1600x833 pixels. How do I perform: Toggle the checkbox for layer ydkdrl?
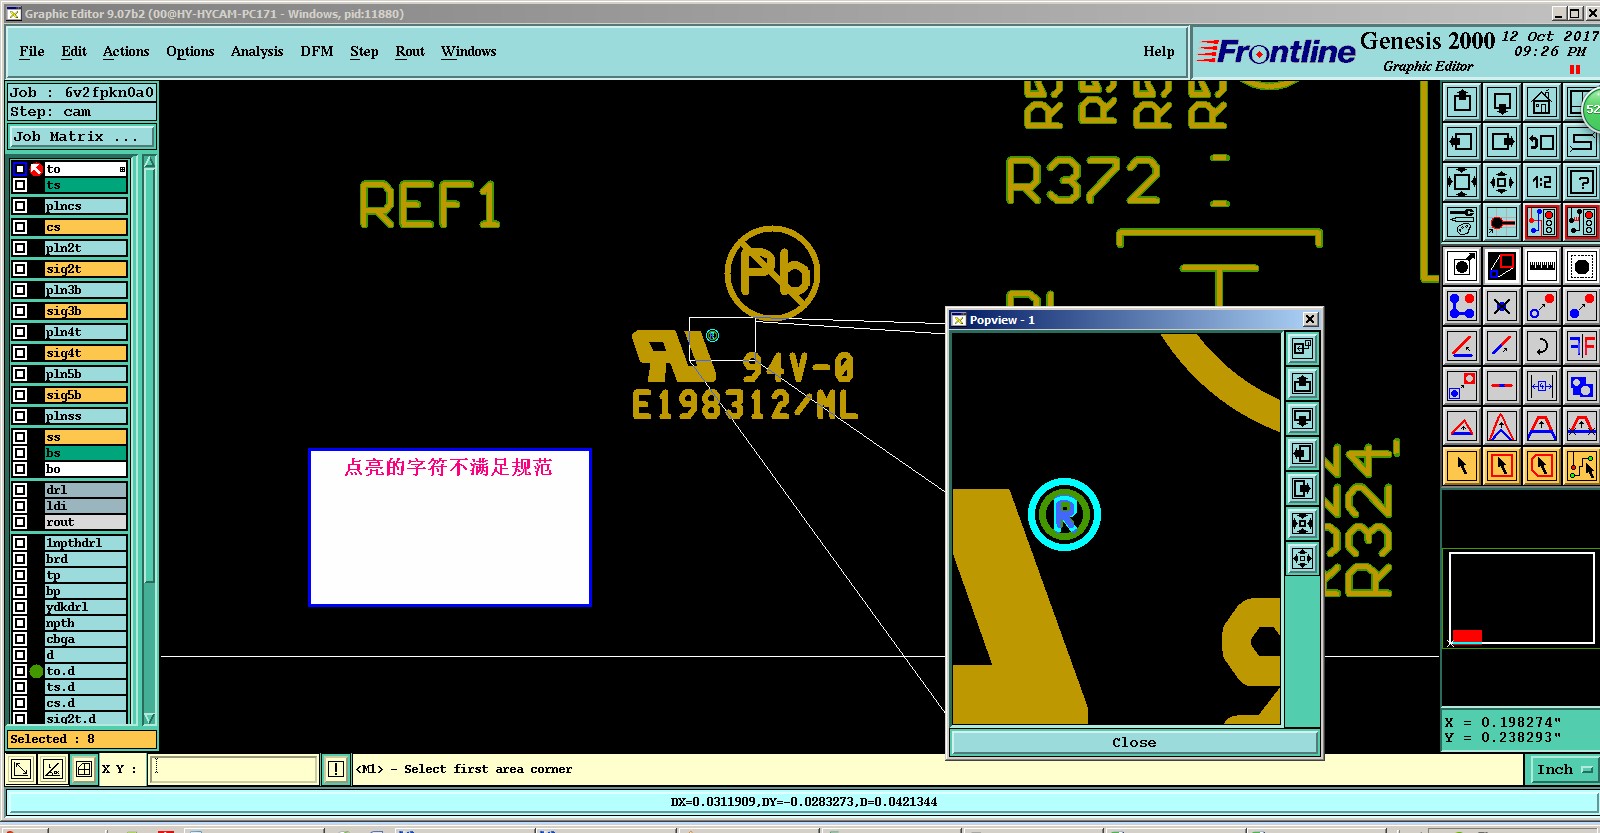click(20, 607)
